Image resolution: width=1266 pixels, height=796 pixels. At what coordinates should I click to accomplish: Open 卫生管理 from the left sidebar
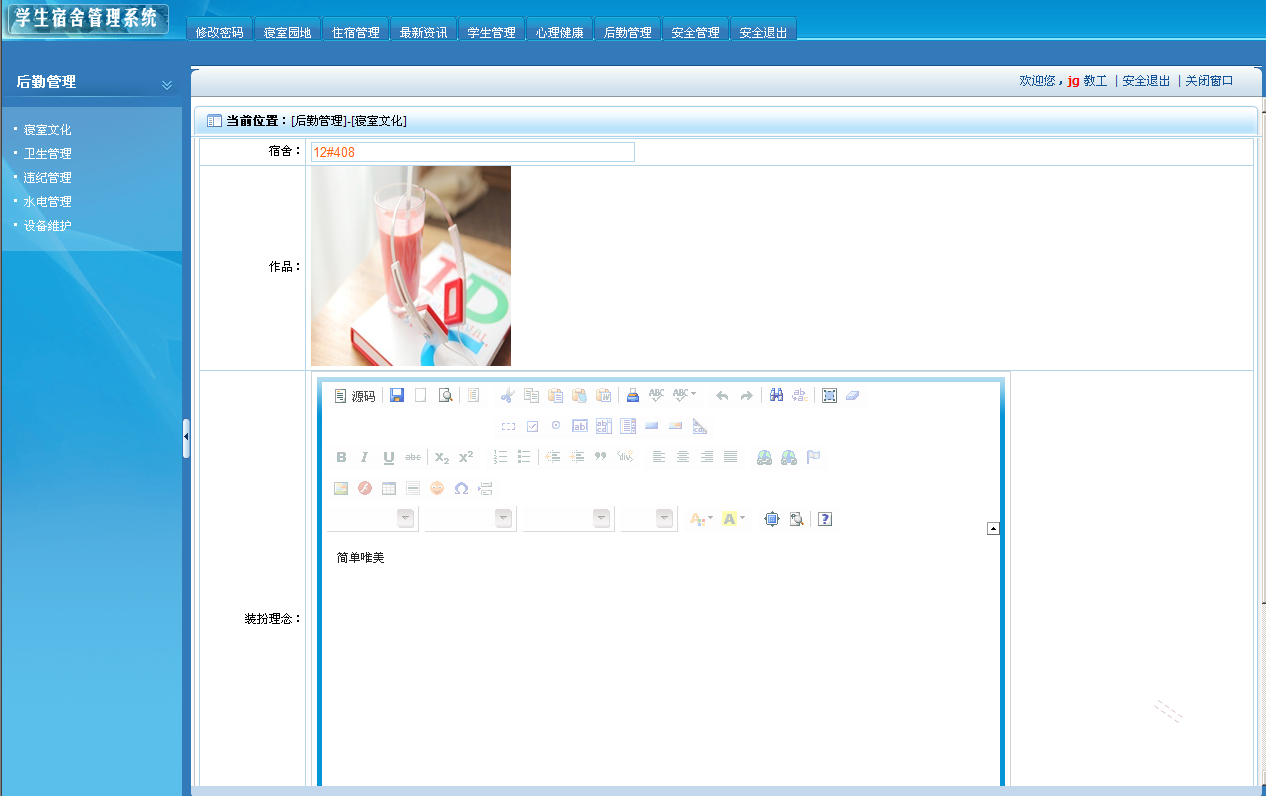[x=47, y=153]
